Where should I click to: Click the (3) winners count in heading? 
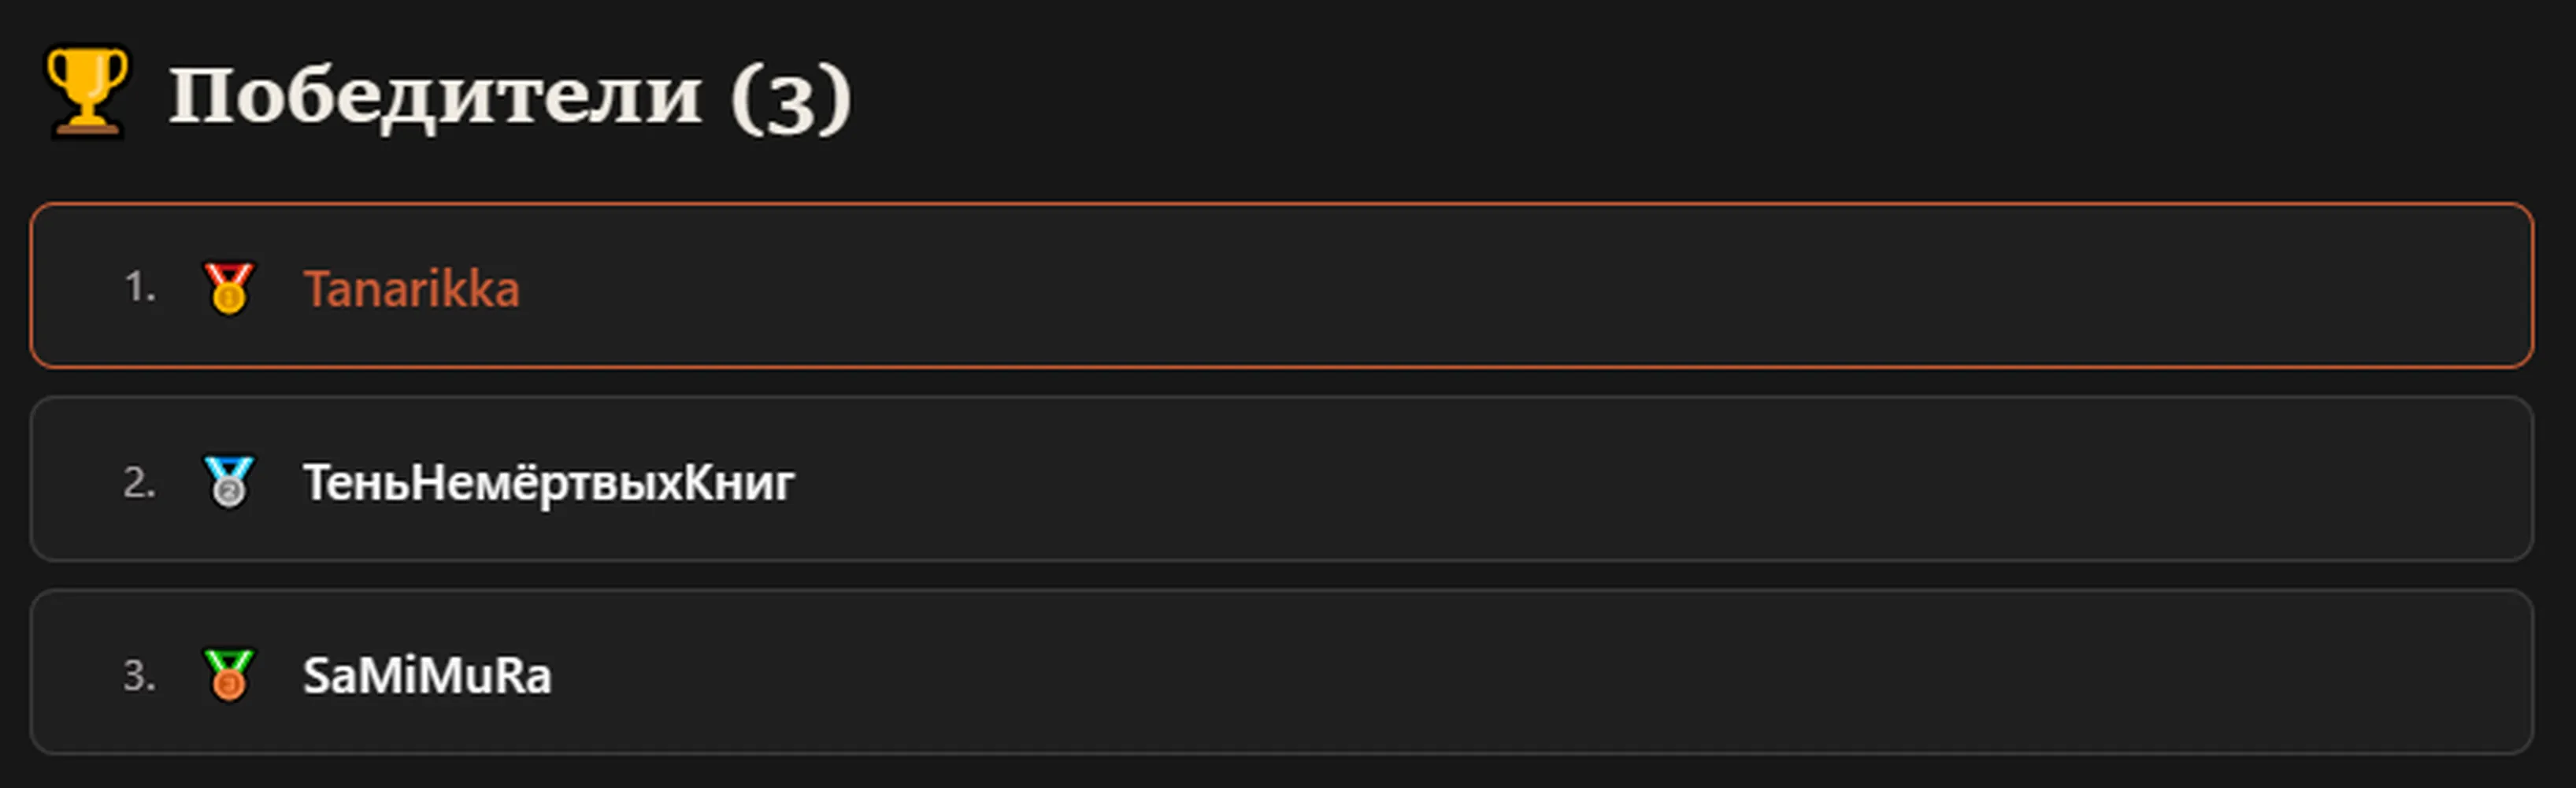click(790, 98)
